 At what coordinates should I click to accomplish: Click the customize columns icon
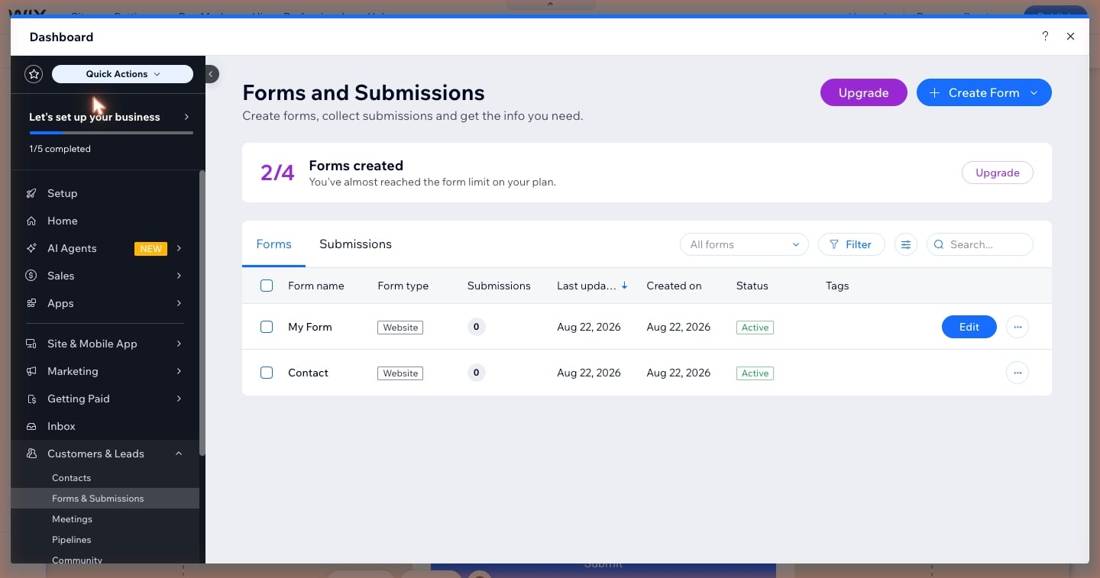(906, 244)
